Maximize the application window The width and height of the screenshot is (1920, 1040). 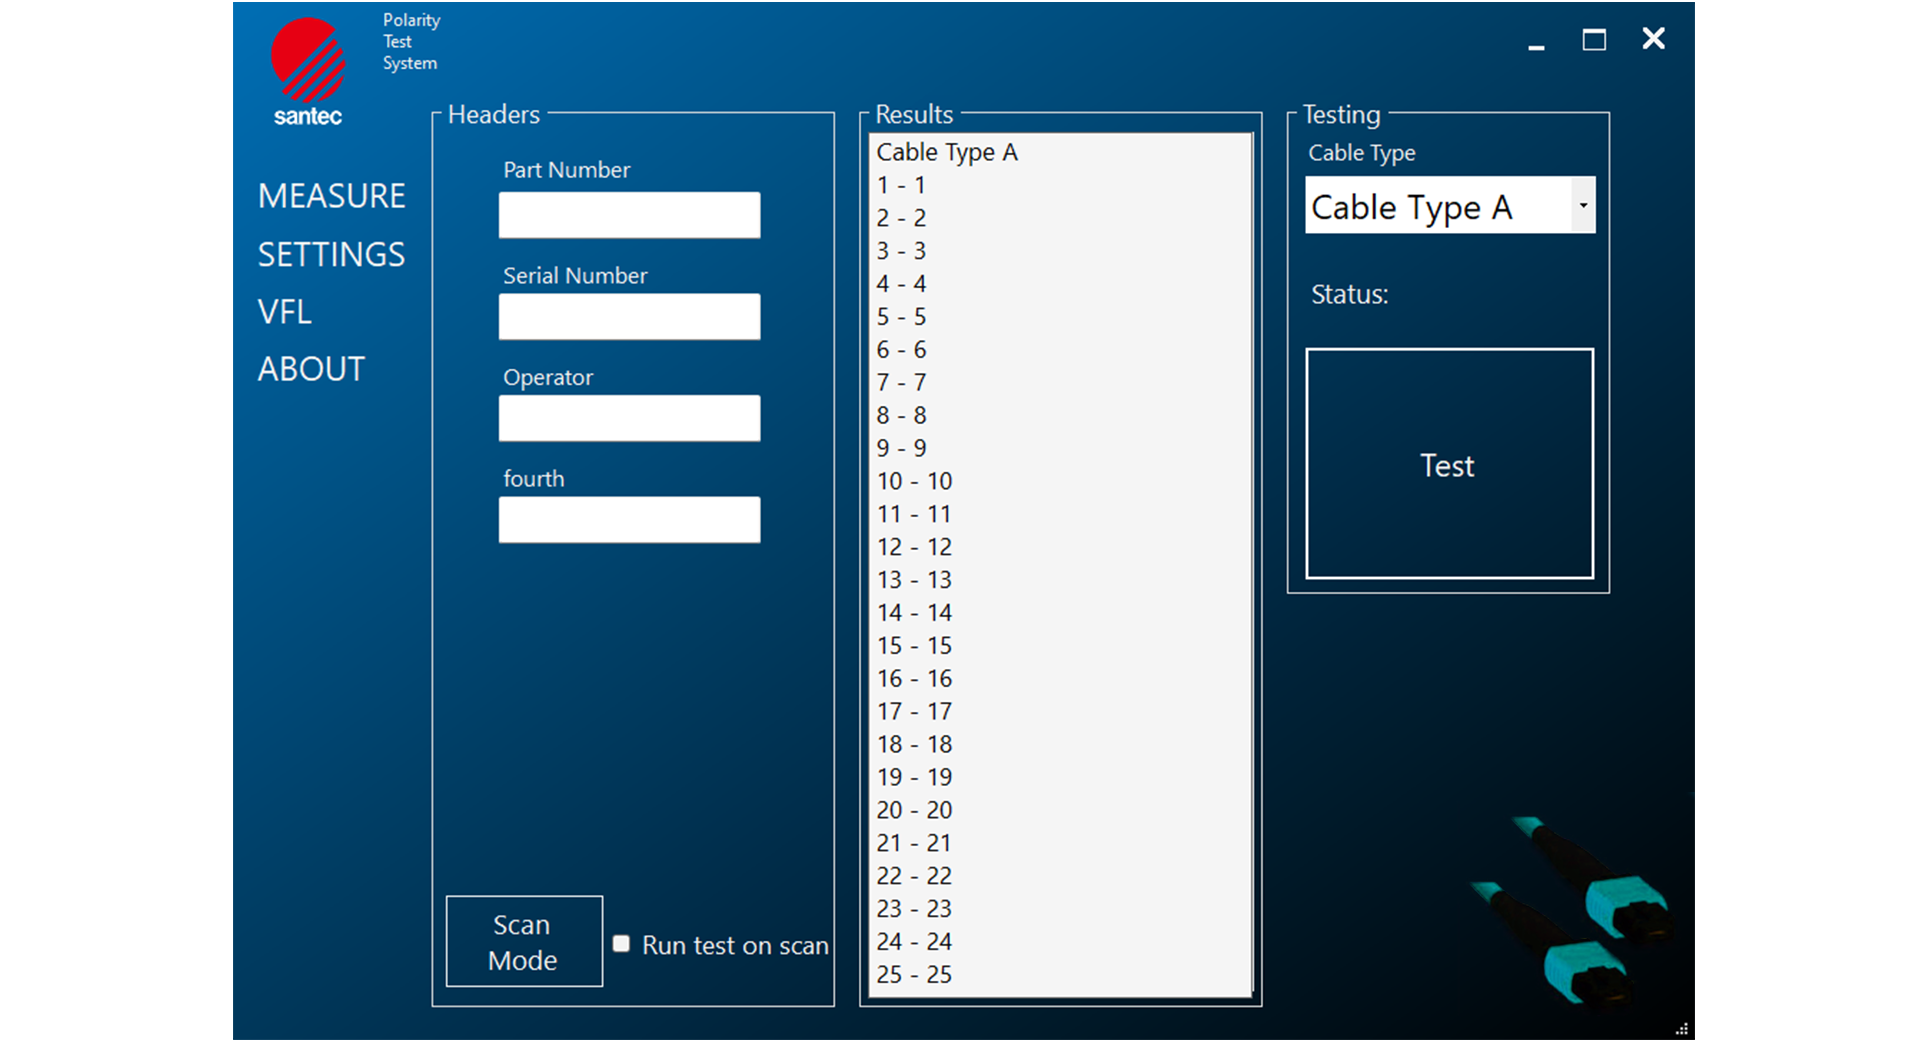click(x=1594, y=40)
